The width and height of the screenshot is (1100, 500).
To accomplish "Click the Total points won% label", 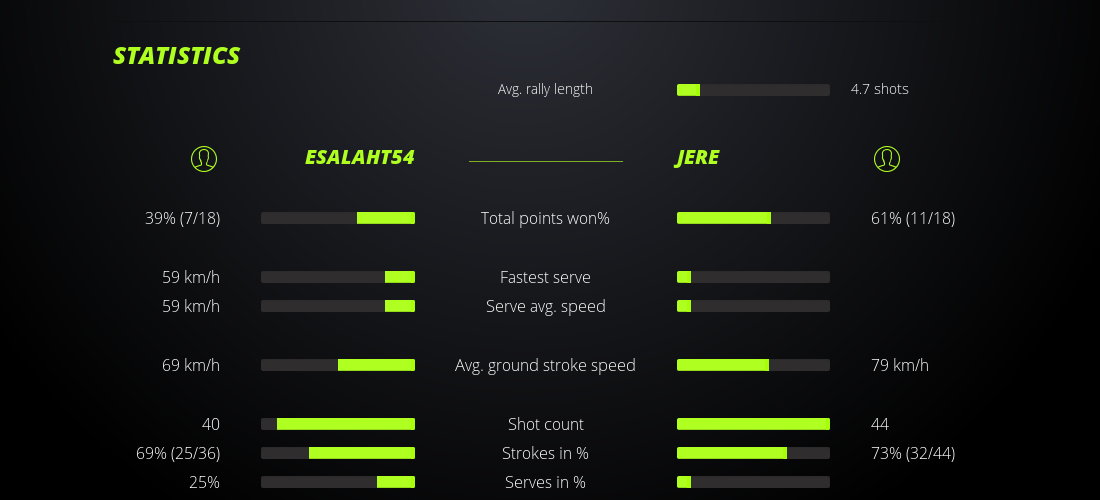I will tap(545, 218).
